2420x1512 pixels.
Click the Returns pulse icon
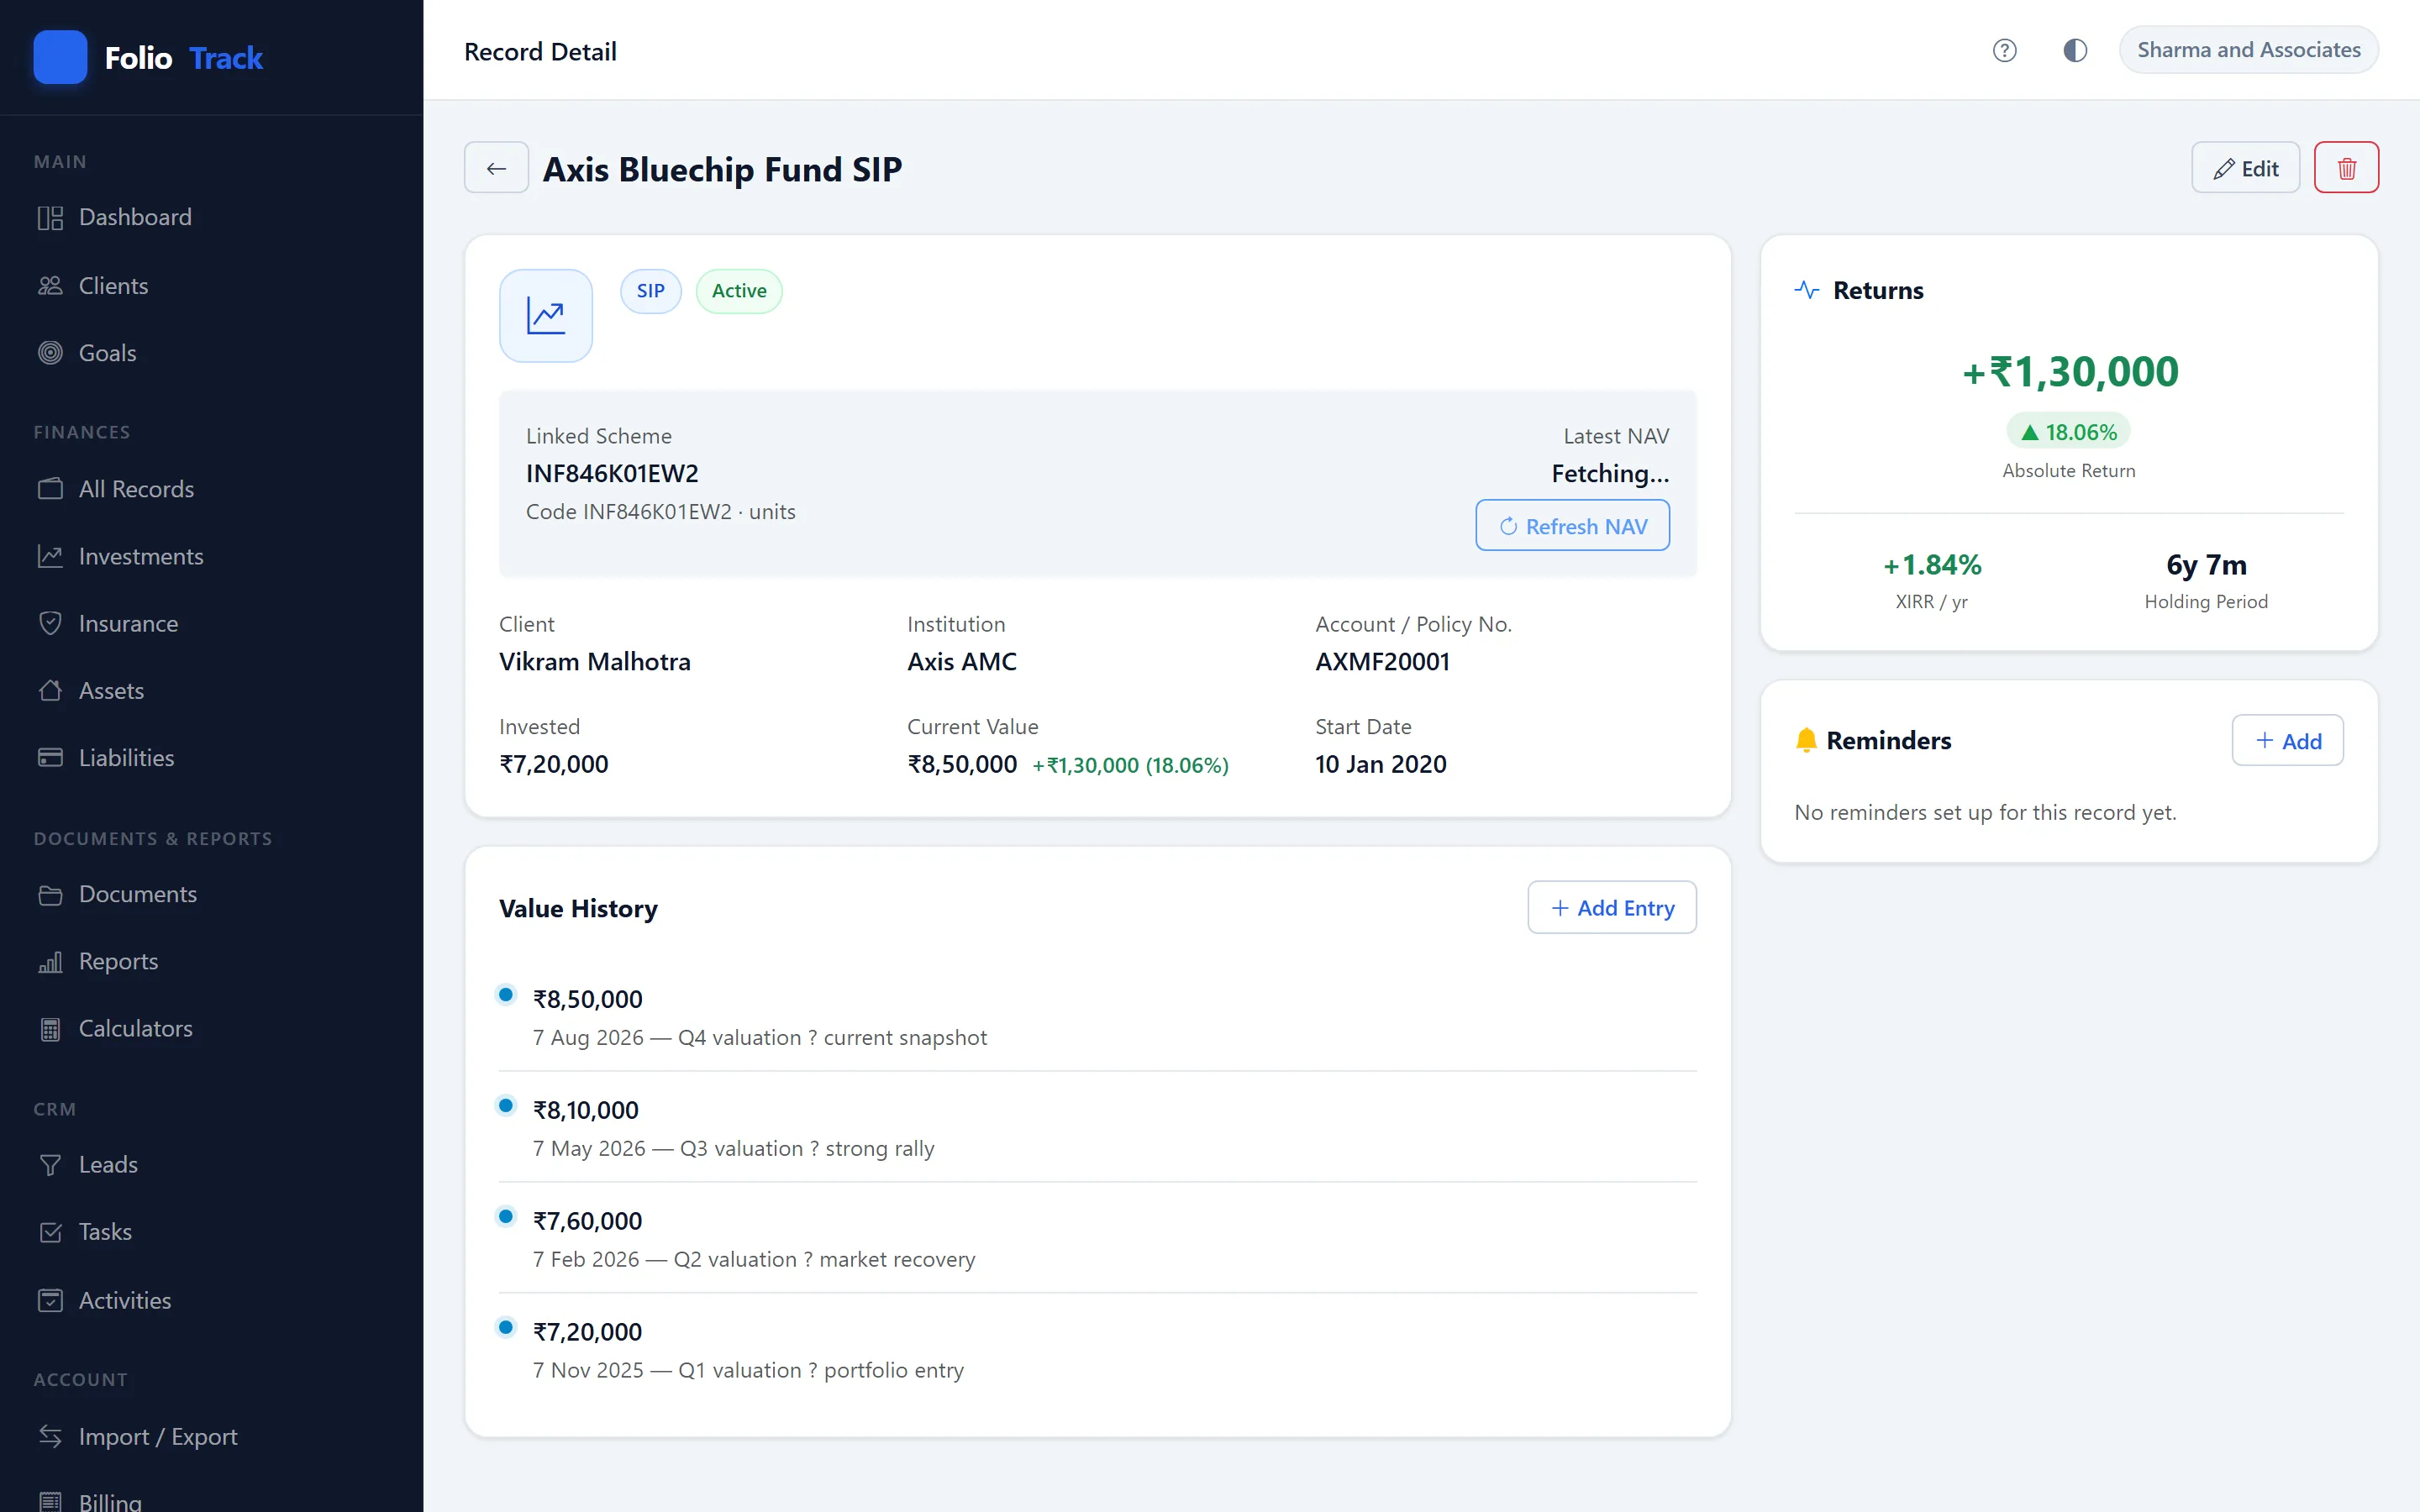(1806, 290)
